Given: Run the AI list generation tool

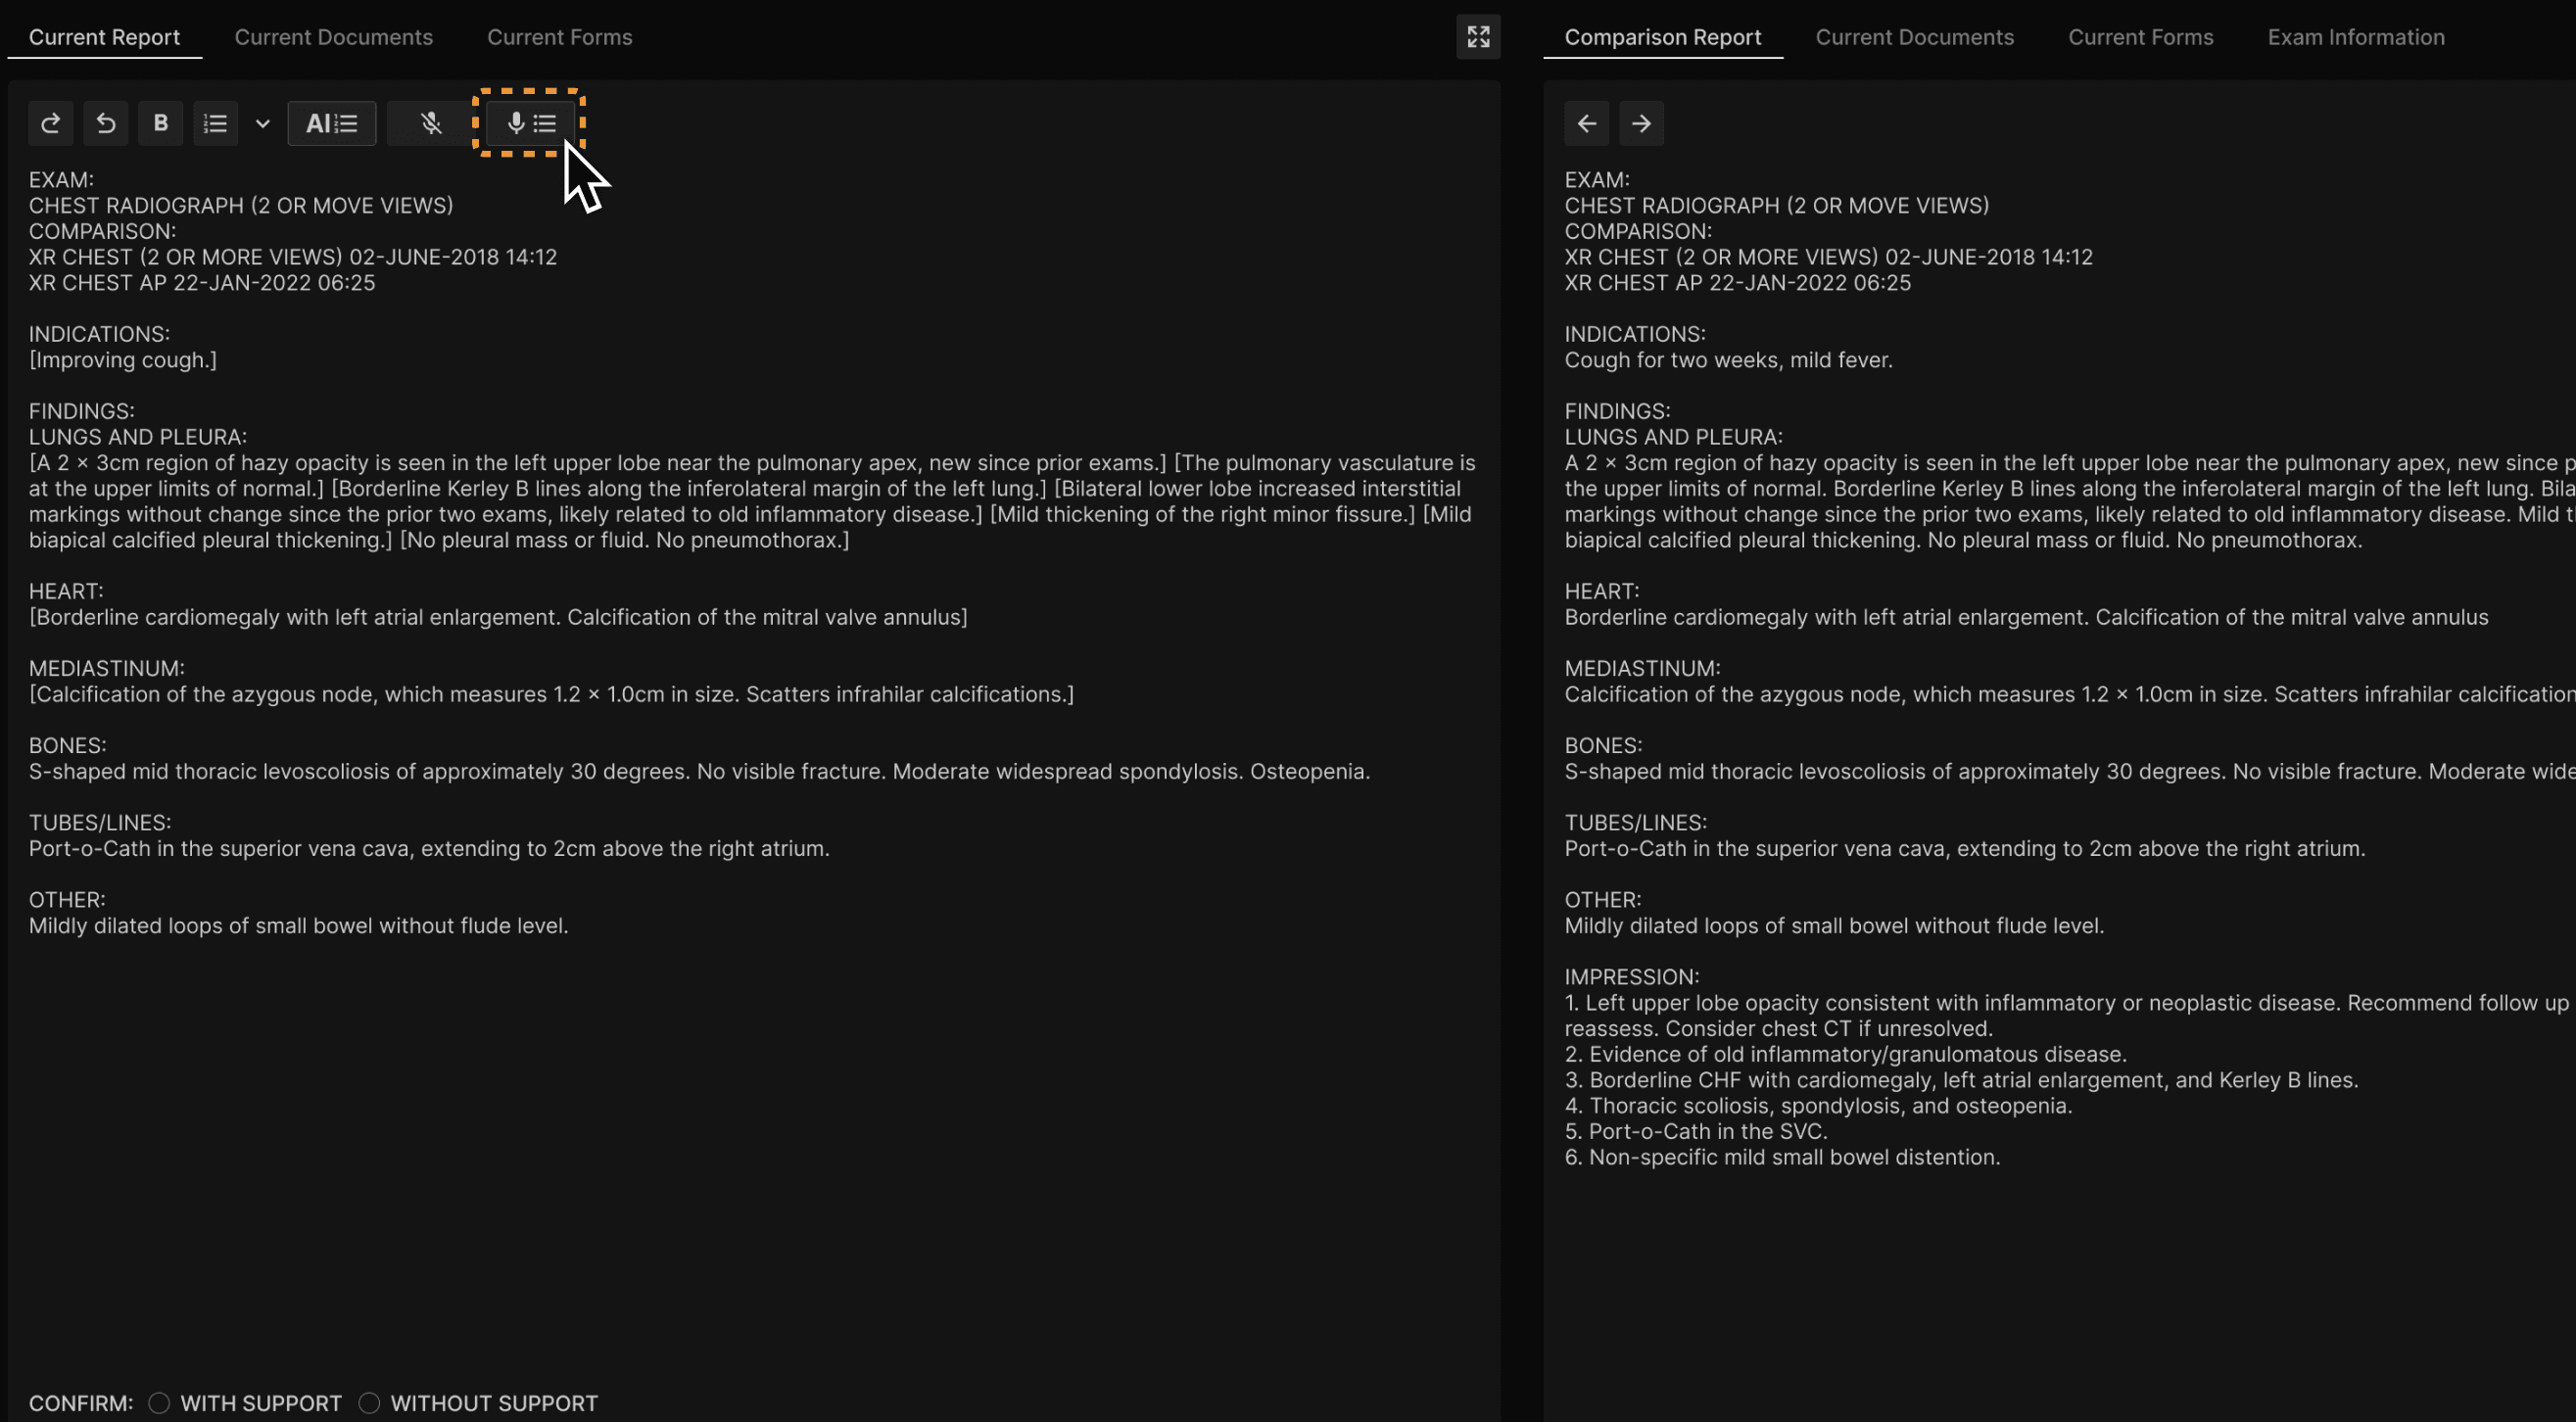Looking at the screenshot, I should point(331,123).
